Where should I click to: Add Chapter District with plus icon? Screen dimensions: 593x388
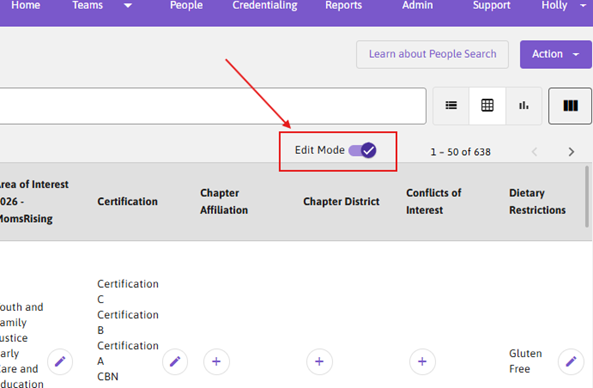point(319,362)
